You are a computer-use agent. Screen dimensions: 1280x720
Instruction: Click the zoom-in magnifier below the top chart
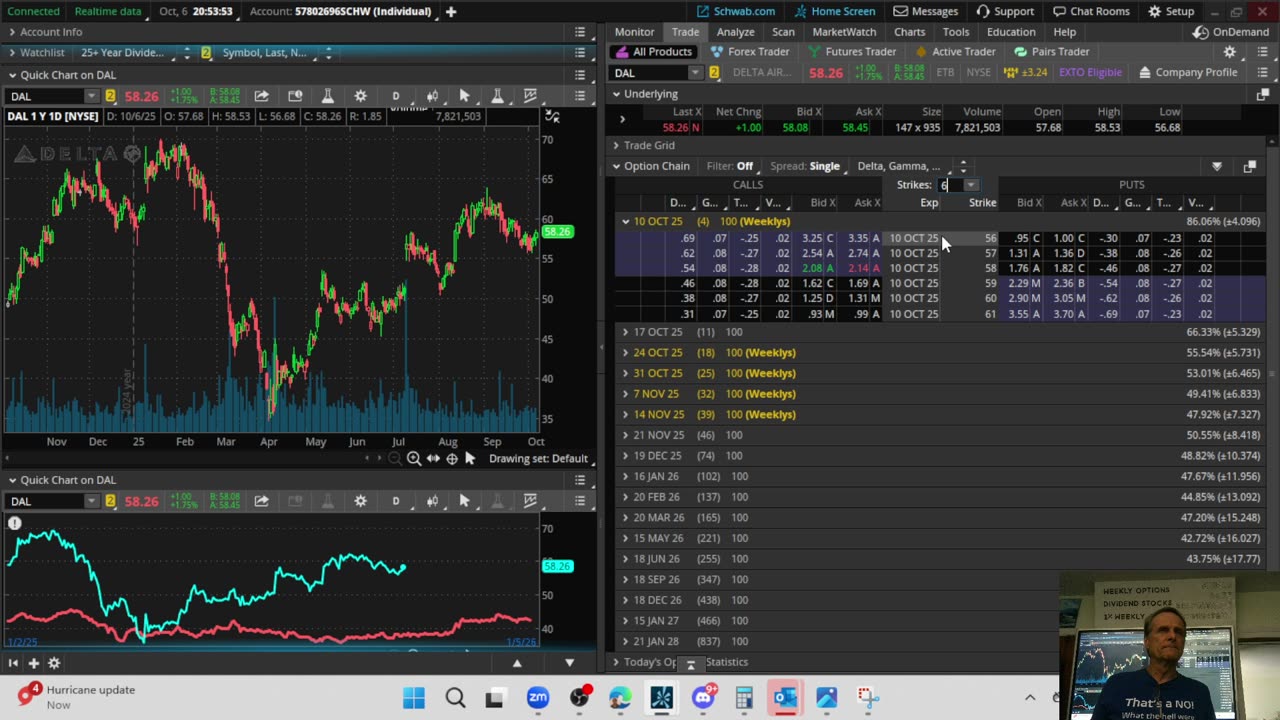click(x=413, y=458)
